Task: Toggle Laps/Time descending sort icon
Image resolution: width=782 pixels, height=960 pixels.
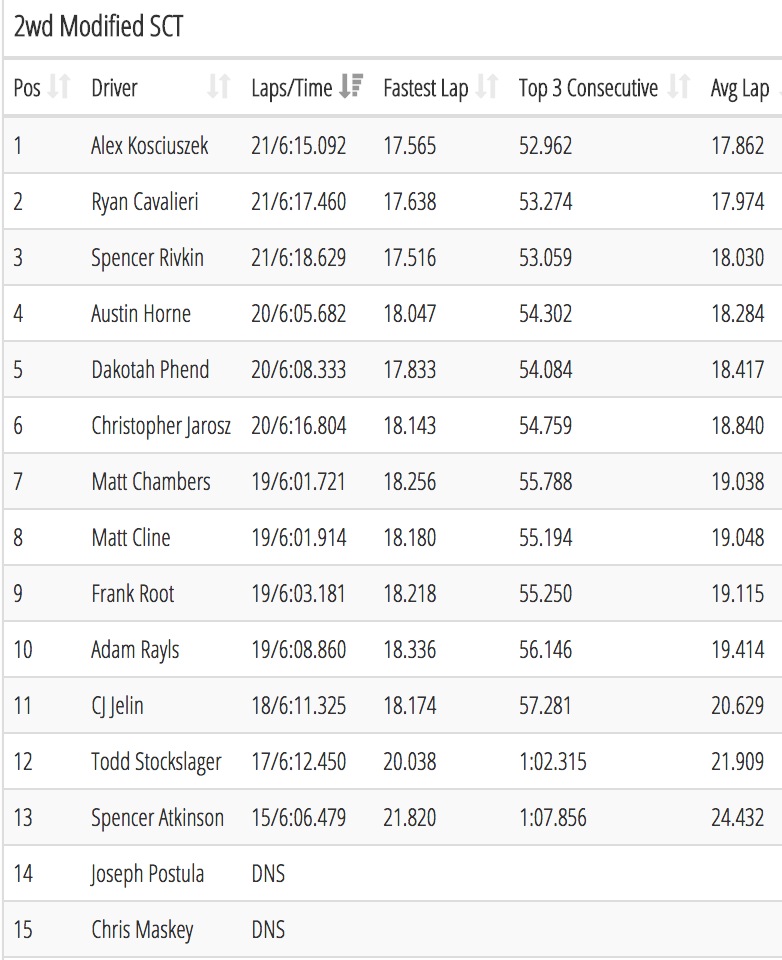Action: 351,87
